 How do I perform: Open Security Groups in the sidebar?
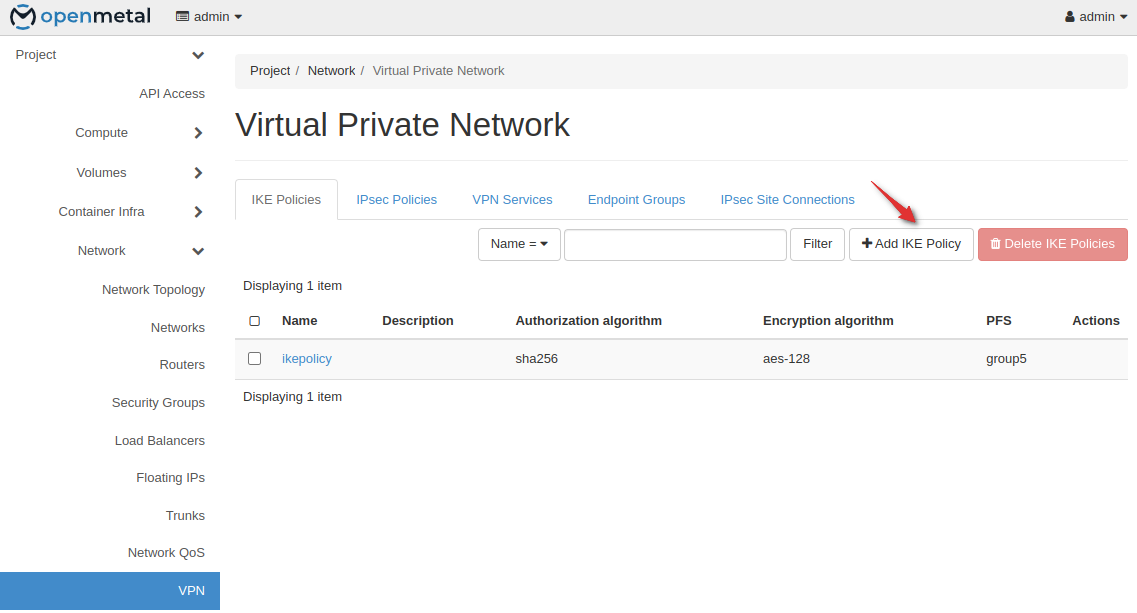click(158, 403)
